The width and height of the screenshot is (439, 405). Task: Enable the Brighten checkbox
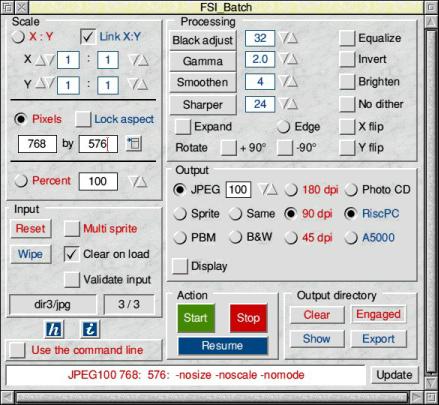pyautogui.click(x=347, y=82)
